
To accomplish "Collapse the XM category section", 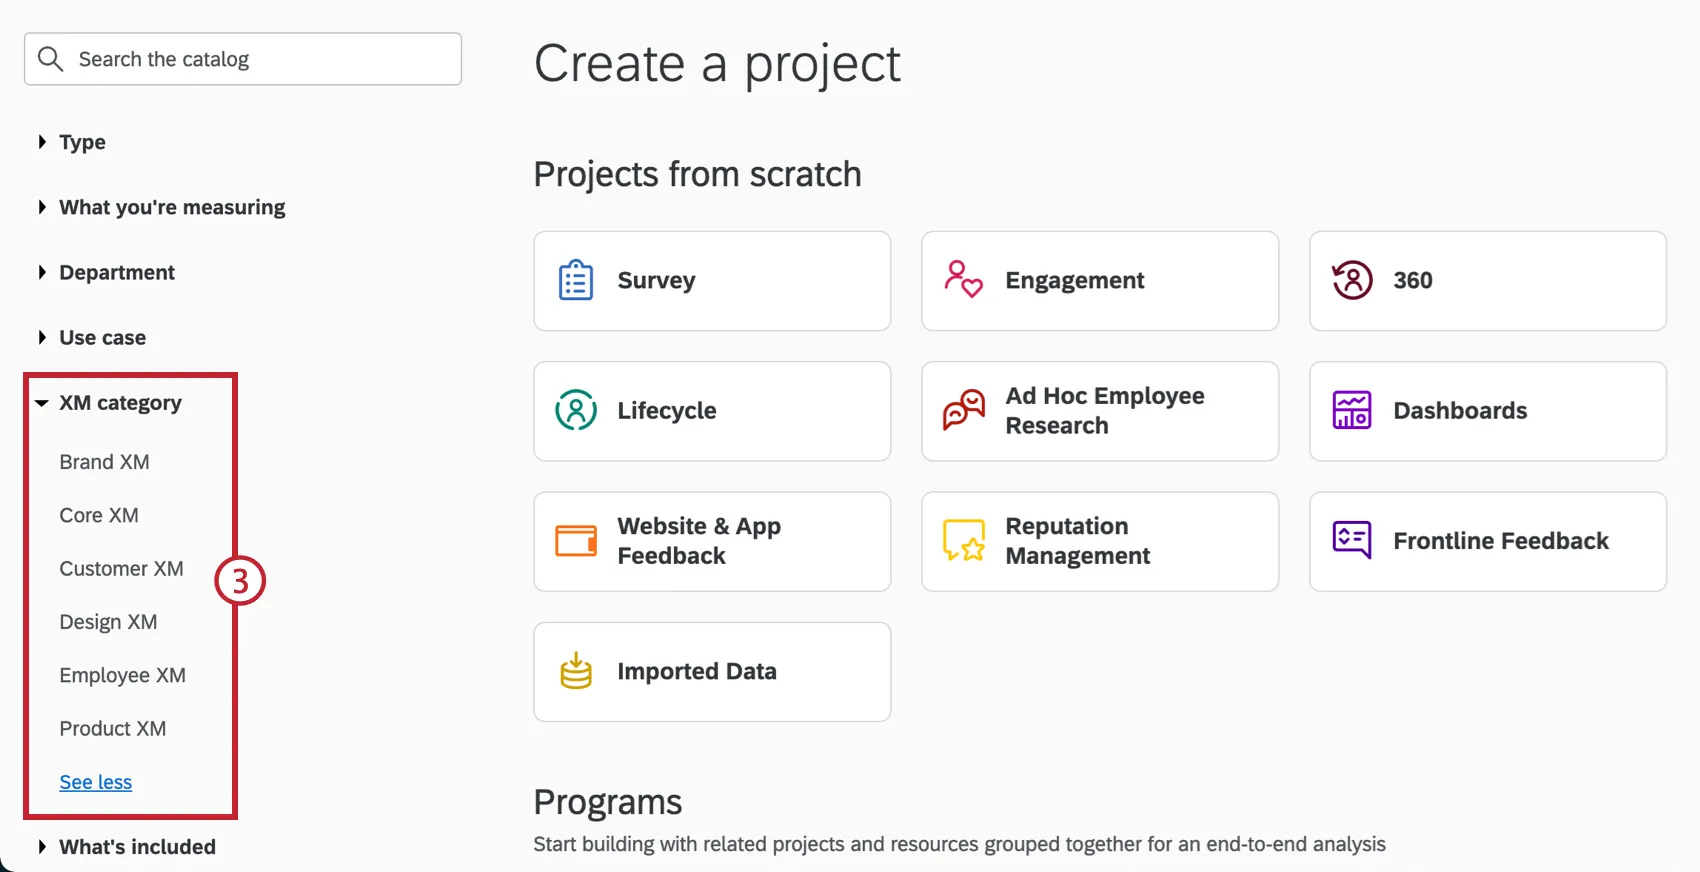I will [x=119, y=403].
